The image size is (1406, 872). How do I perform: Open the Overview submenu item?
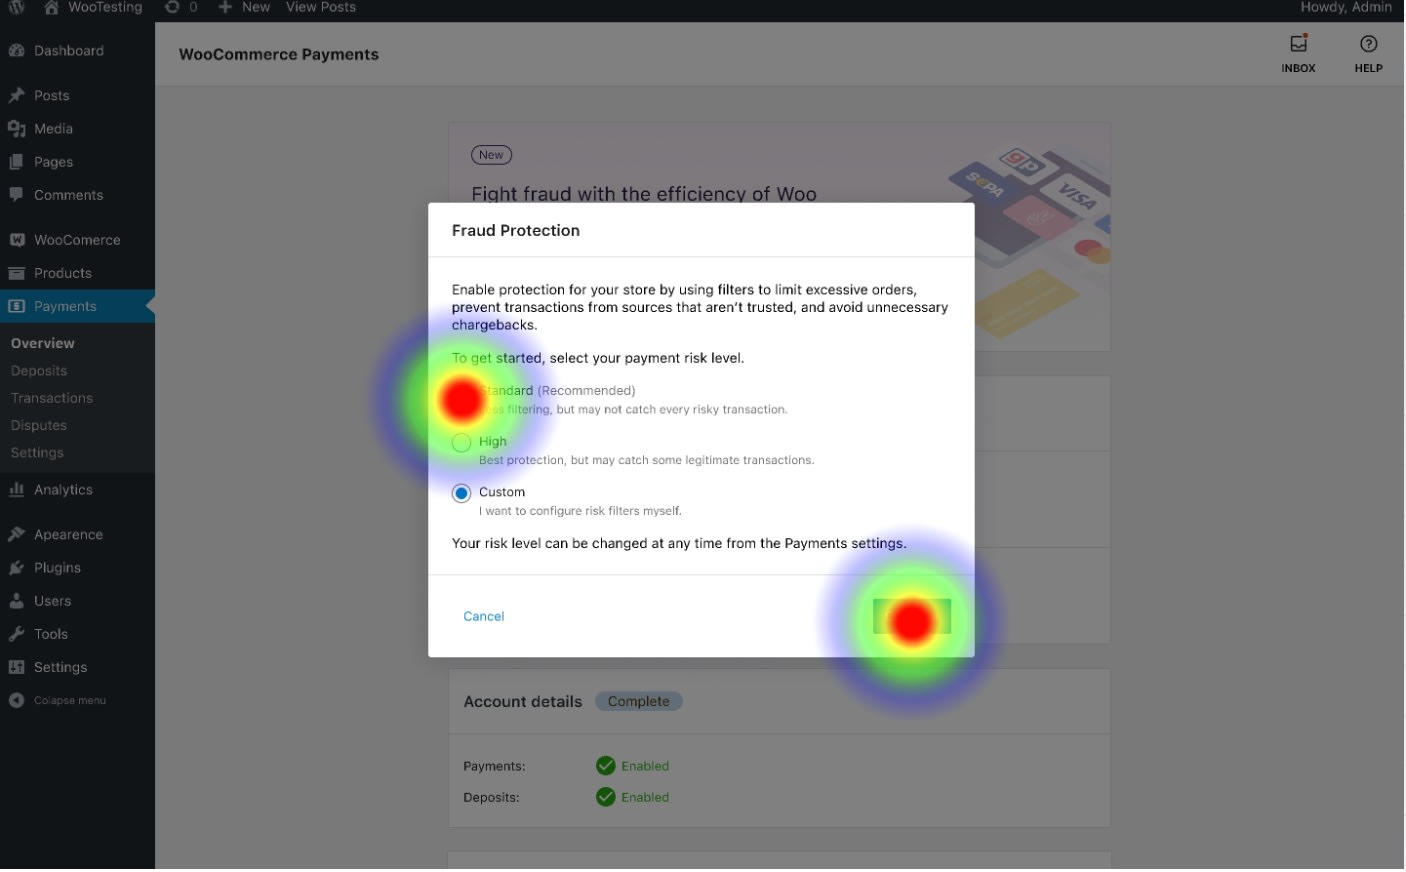tap(43, 343)
